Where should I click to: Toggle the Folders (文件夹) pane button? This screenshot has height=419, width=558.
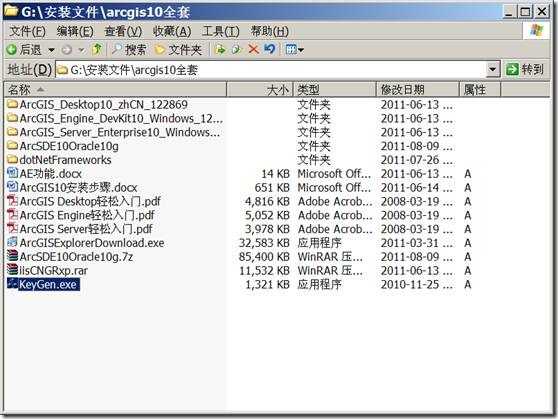point(179,49)
